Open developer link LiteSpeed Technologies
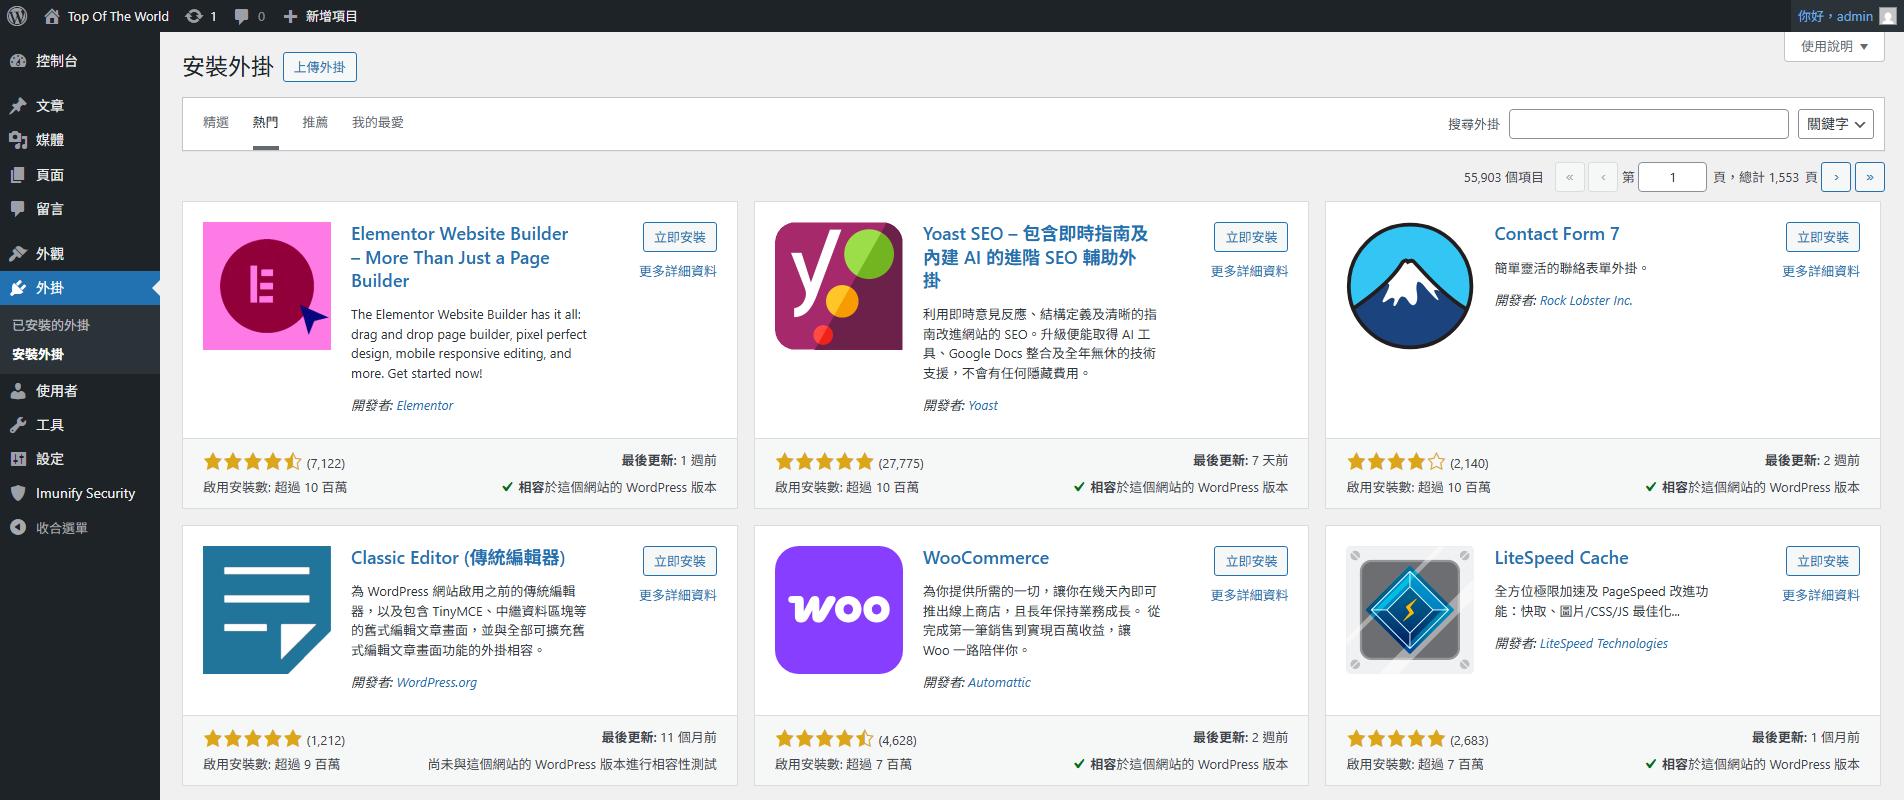1904x800 pixels. [x=1604, y=643]
